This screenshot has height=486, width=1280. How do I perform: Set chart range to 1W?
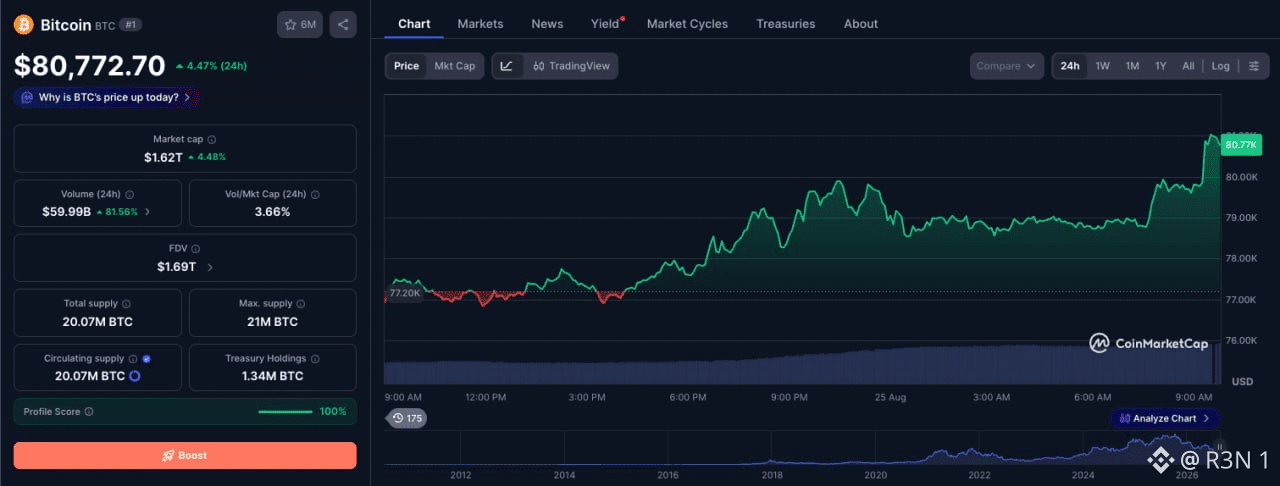1103,66
